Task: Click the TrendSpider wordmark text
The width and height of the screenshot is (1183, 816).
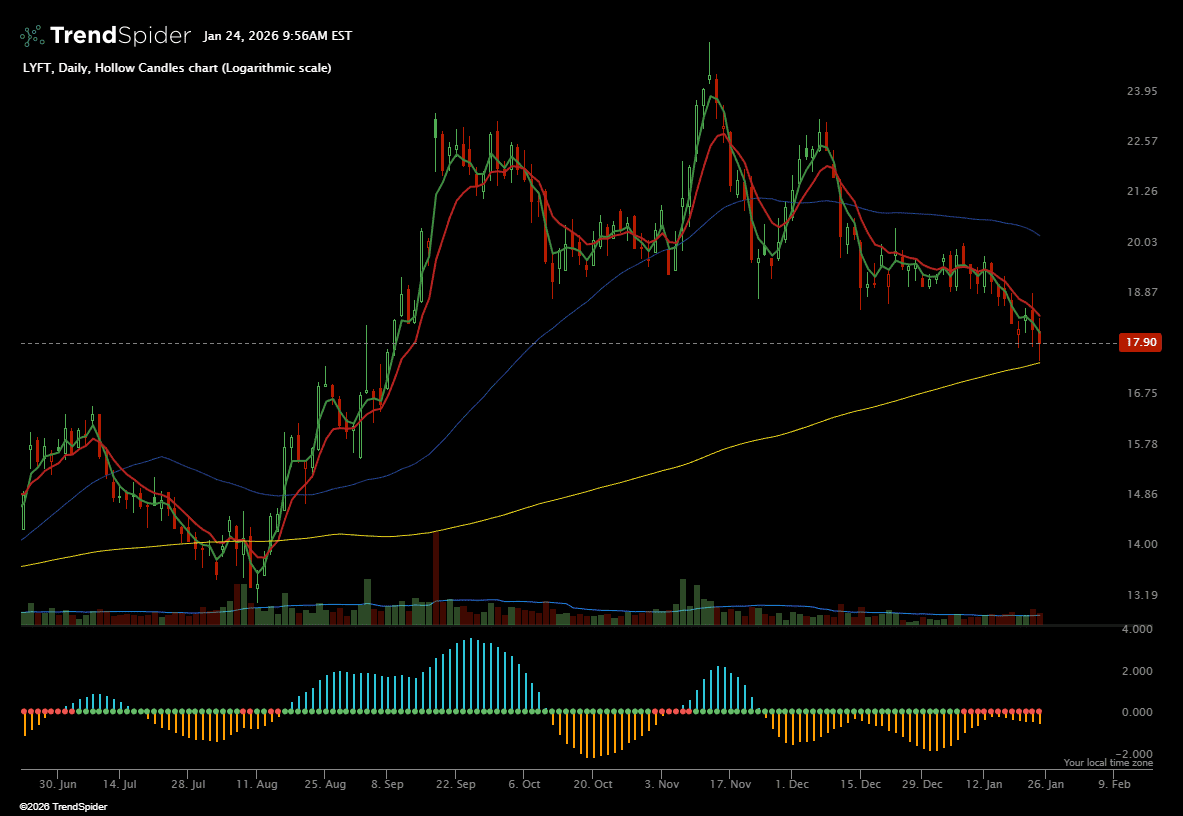Action: click(x=119, y=36)
